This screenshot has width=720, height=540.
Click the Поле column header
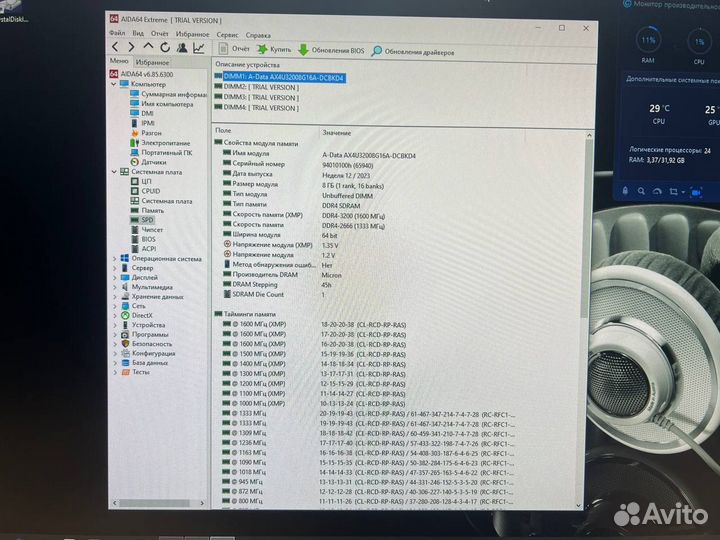tap(265, 131)
